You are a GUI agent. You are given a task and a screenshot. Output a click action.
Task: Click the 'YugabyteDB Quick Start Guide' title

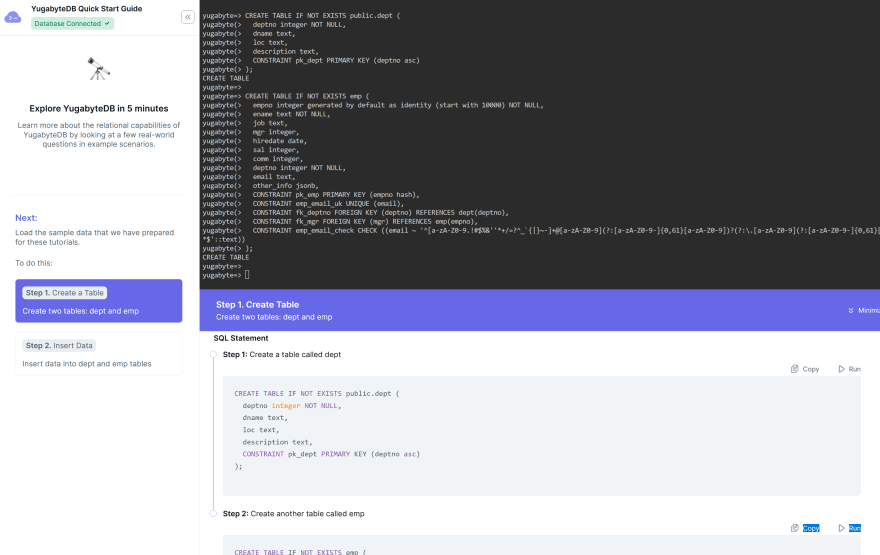pyautogui.click(x=86, y=8)
